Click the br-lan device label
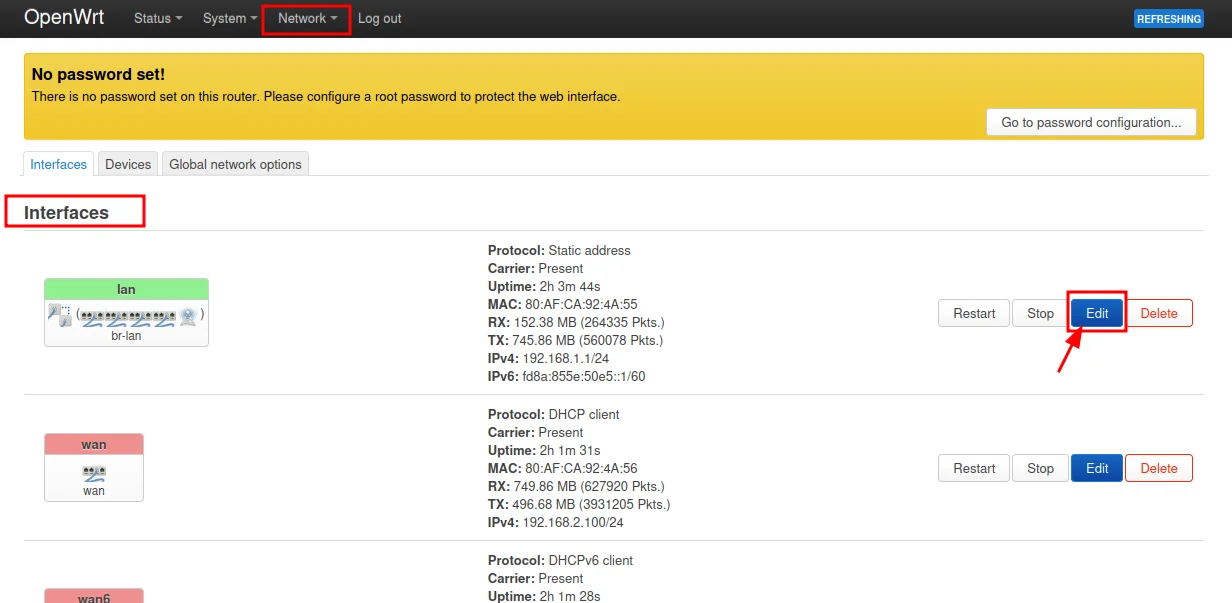 point(126,336)
